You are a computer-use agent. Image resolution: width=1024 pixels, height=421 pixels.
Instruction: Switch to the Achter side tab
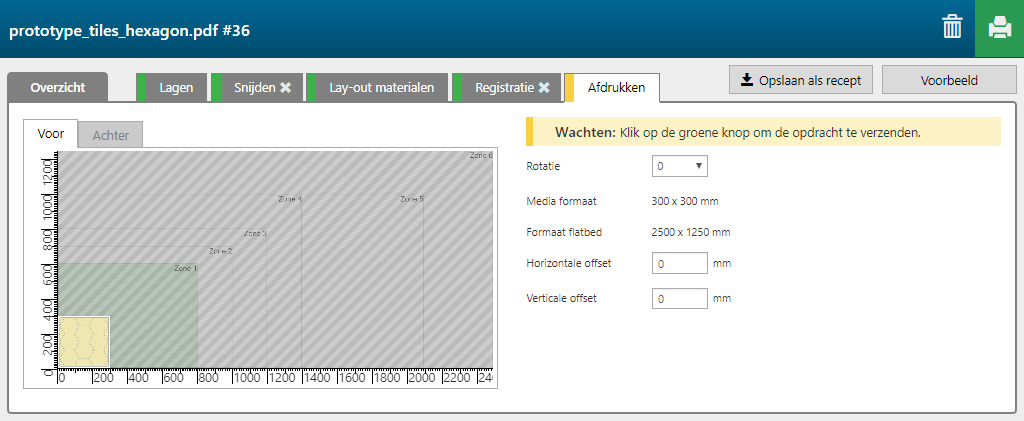[110, 136]
